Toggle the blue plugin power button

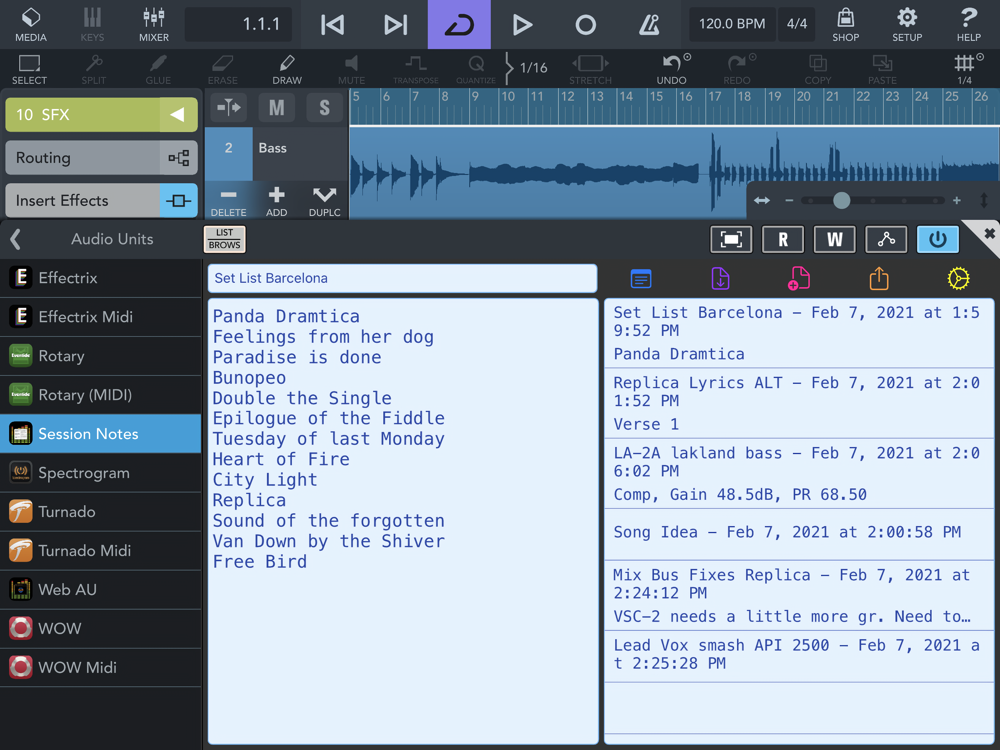pyautogui.click(x=937, y=240)
